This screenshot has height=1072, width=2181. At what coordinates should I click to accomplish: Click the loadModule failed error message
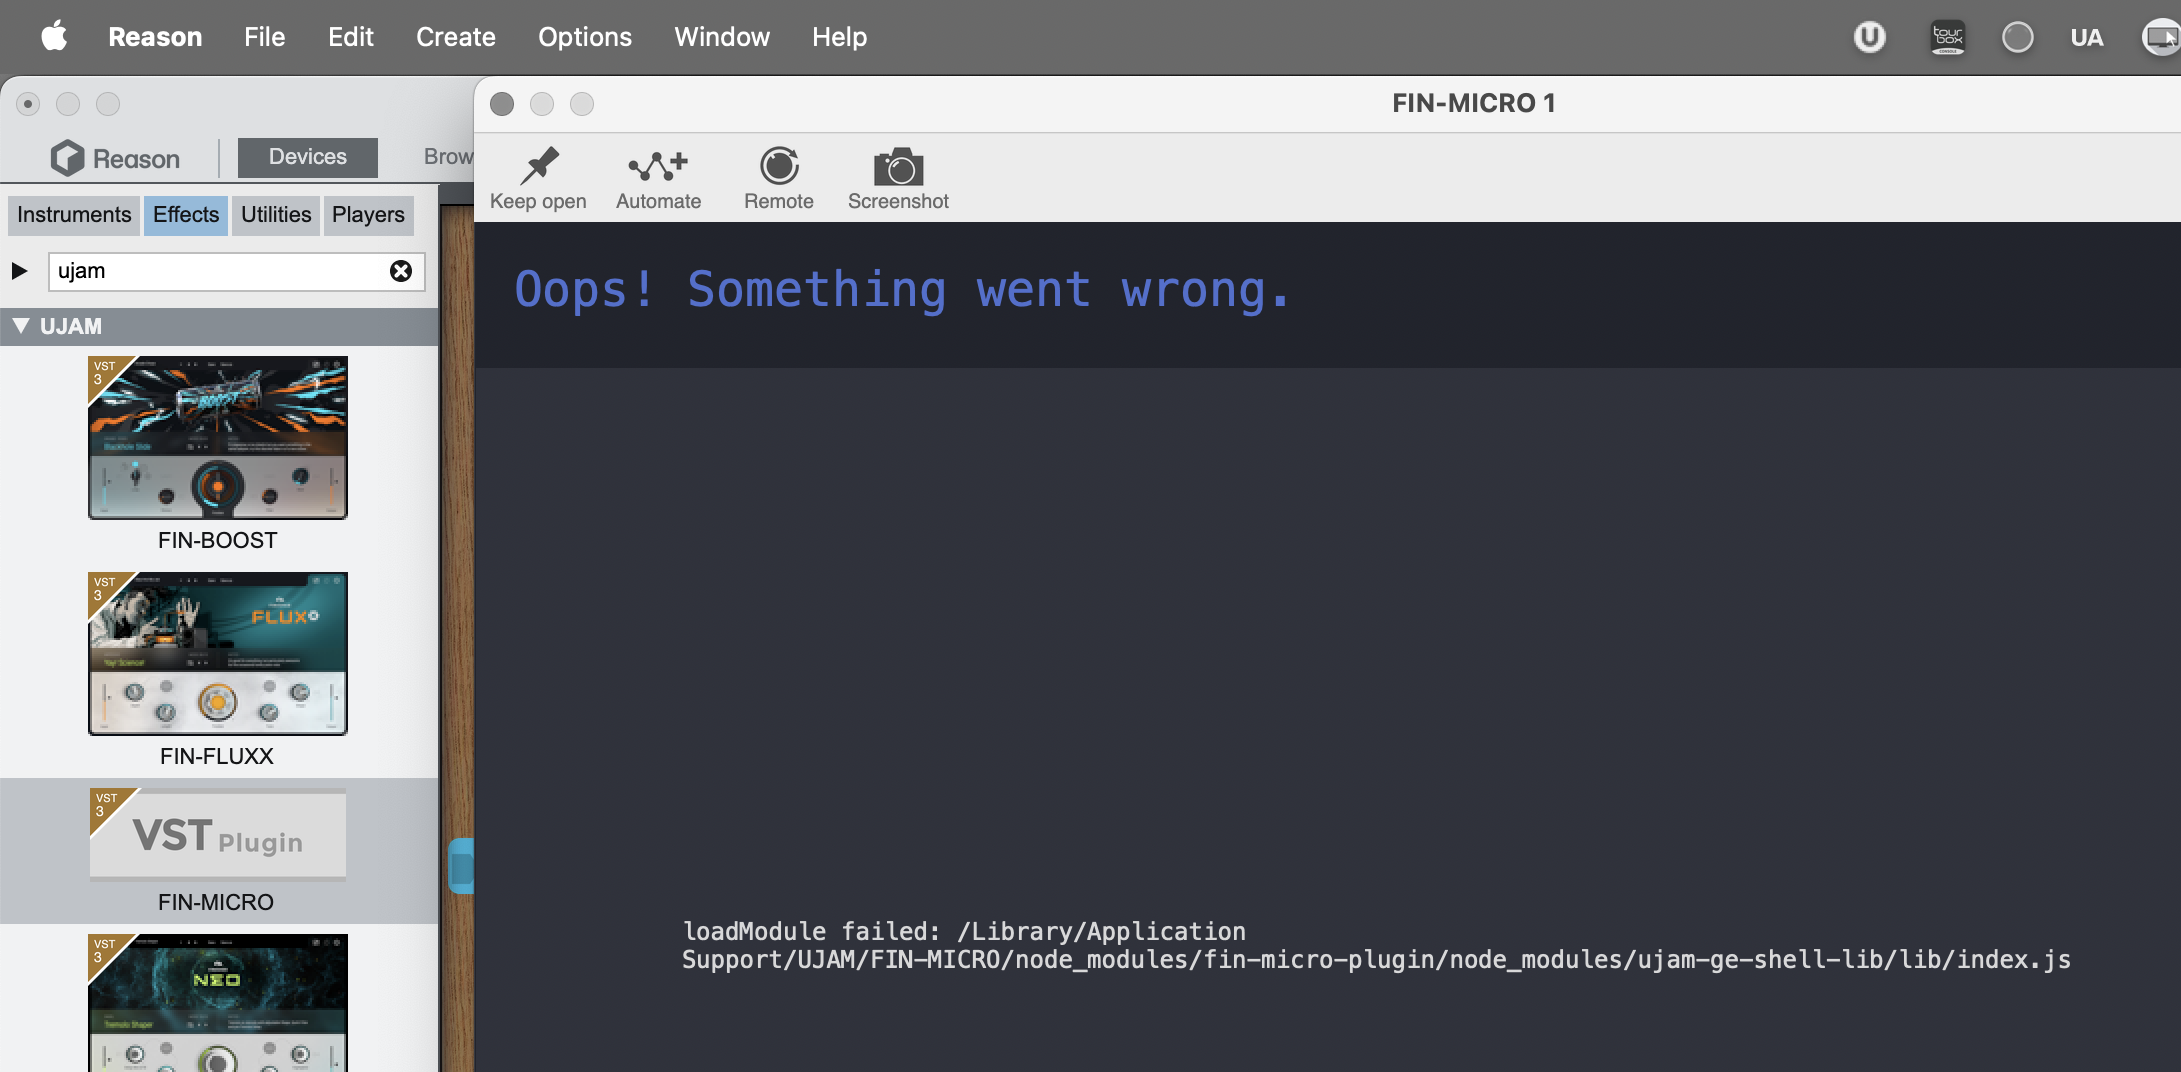click(x=1376, y=946)
